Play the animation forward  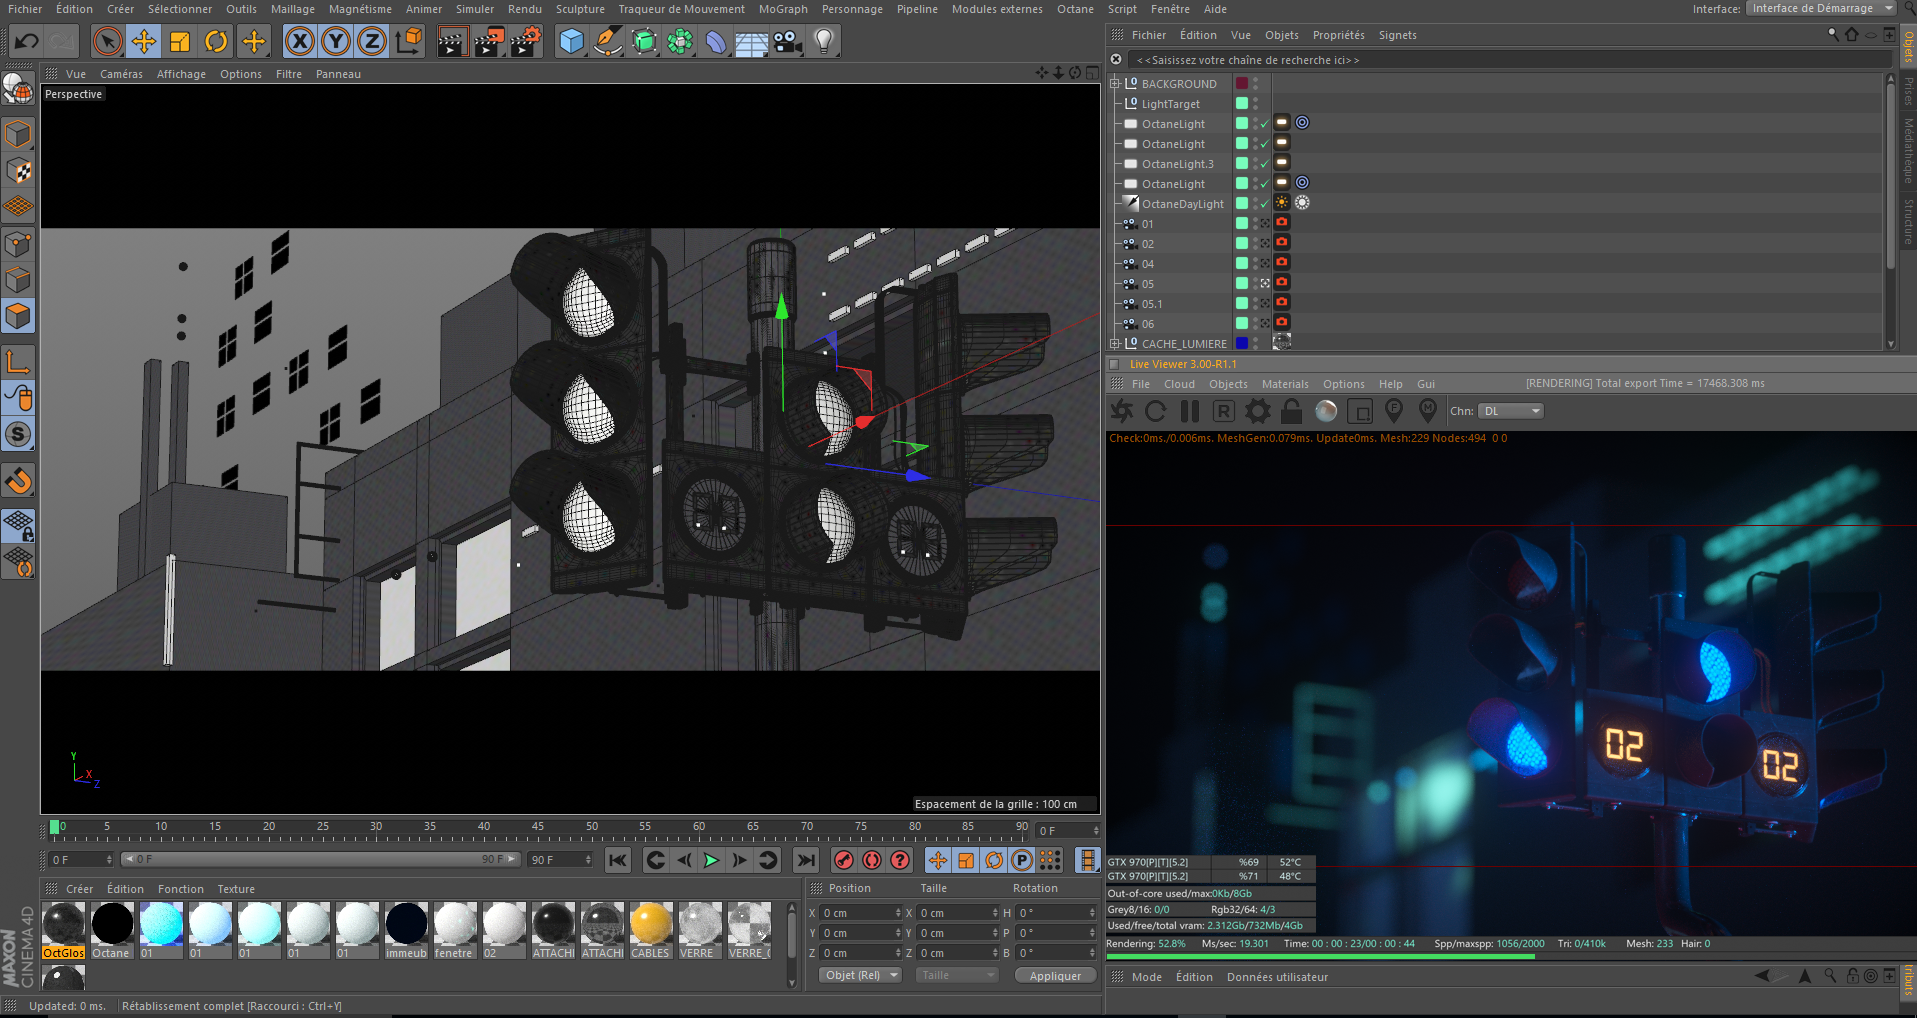711,860
